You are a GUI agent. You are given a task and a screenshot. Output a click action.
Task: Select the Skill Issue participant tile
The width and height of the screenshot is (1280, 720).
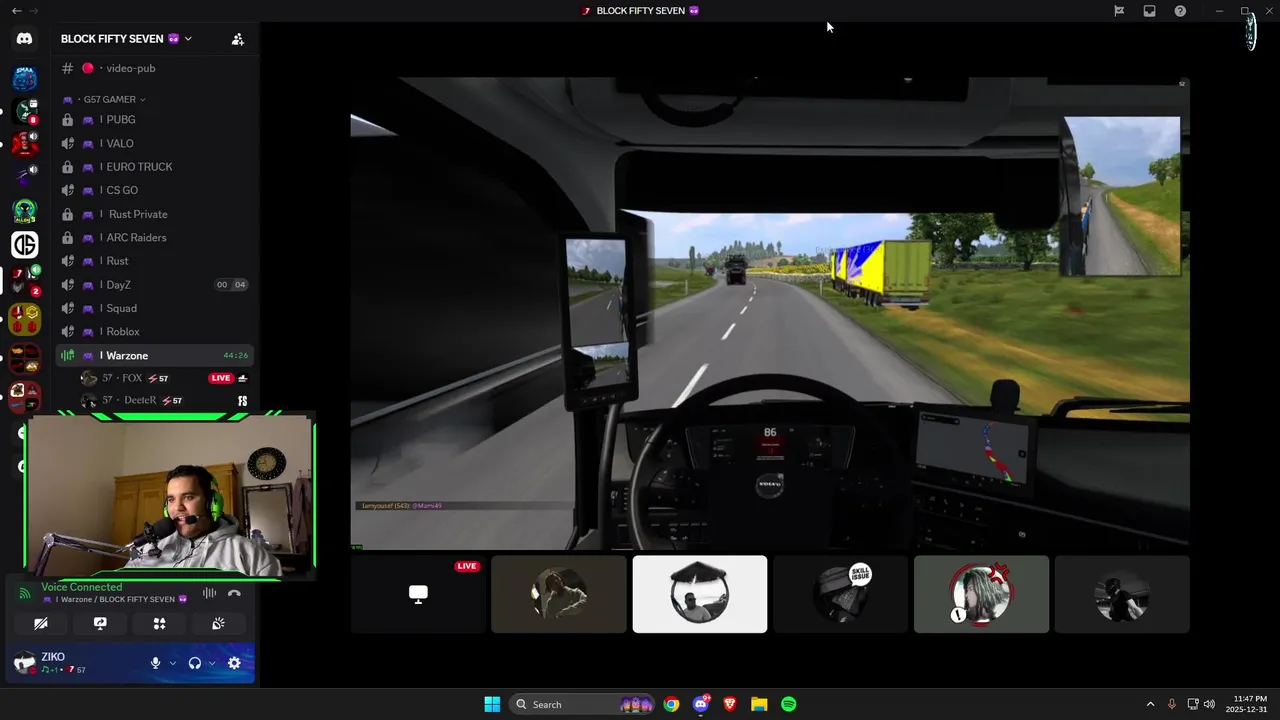pyautogui.click(x=840, y=594)
